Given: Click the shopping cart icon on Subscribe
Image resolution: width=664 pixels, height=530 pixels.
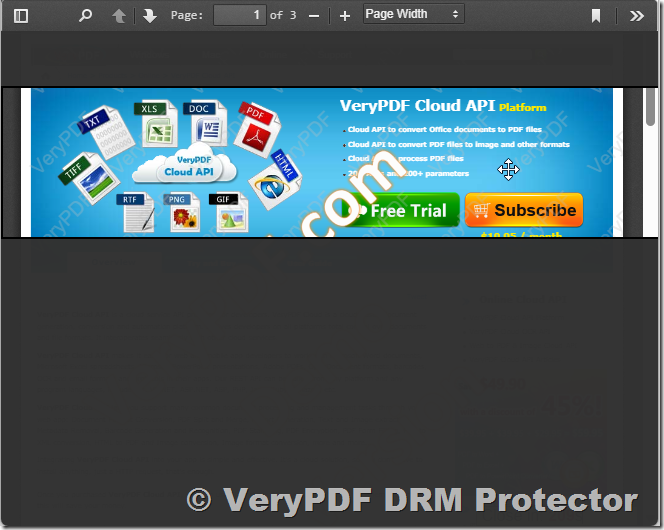Looking at the screenshot, I should [481, 210].
